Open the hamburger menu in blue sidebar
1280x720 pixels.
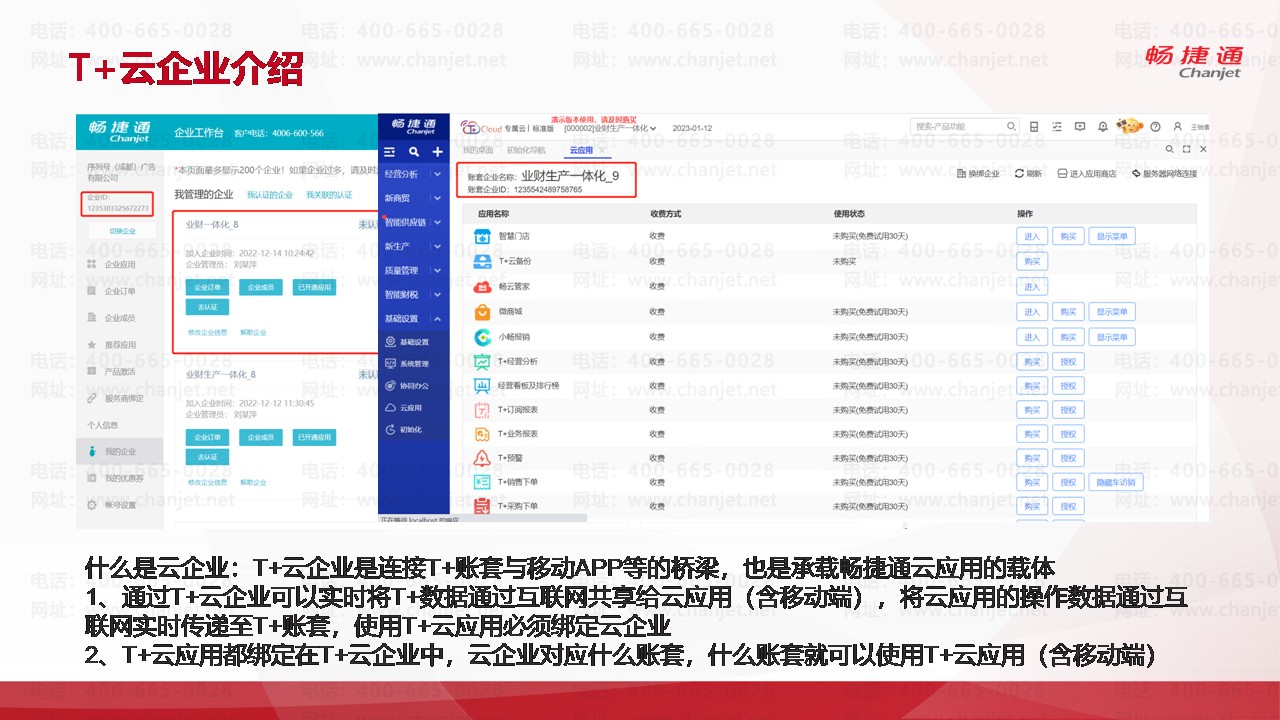(x=390, y=152)
